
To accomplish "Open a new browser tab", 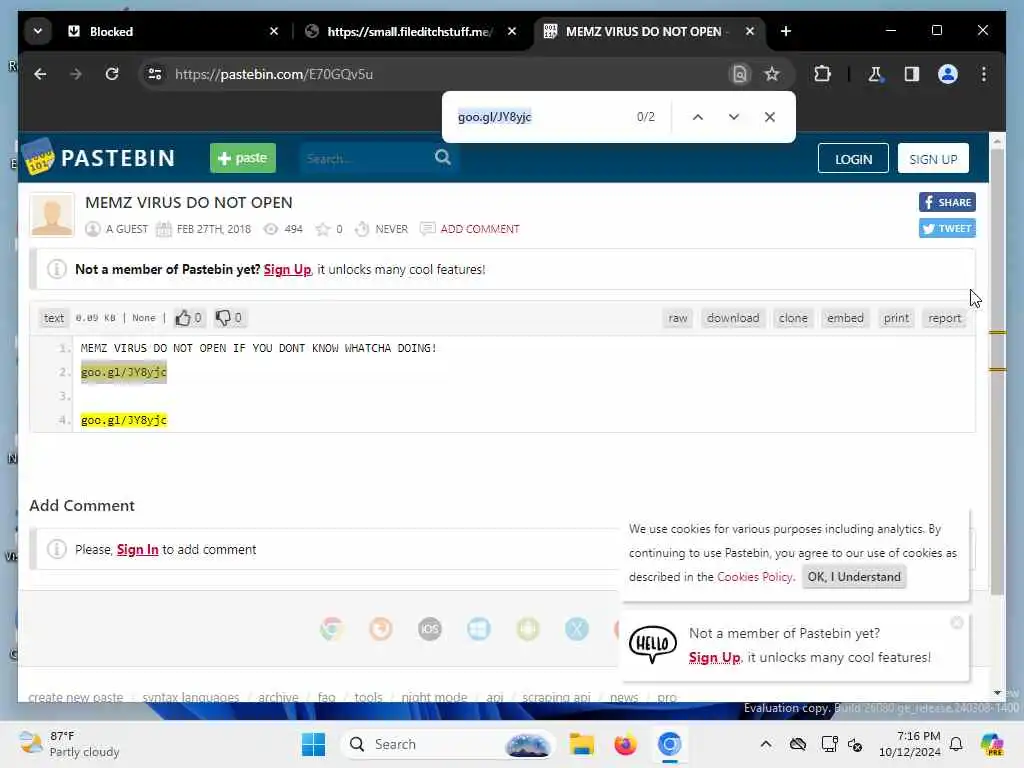I will pos(786,31).
